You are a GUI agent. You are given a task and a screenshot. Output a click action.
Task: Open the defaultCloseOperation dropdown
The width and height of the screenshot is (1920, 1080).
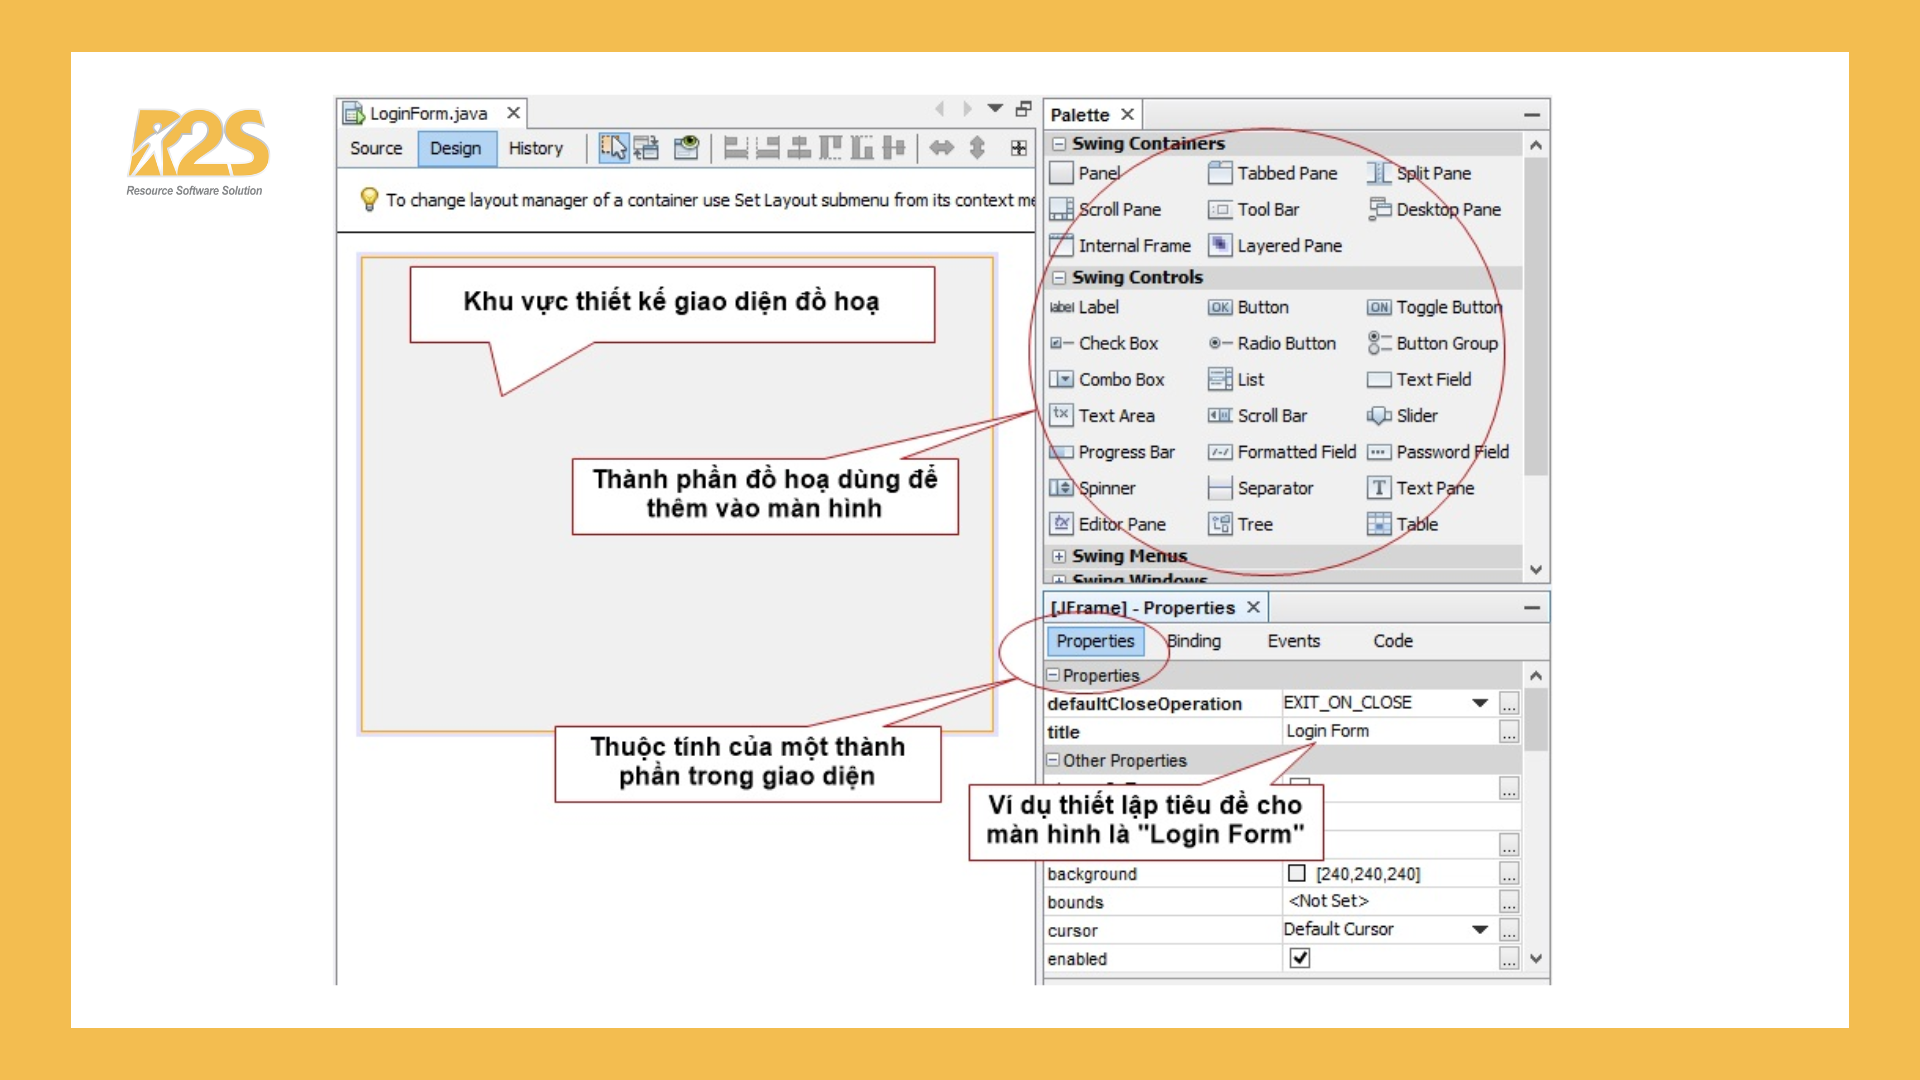coord(1480,703)
